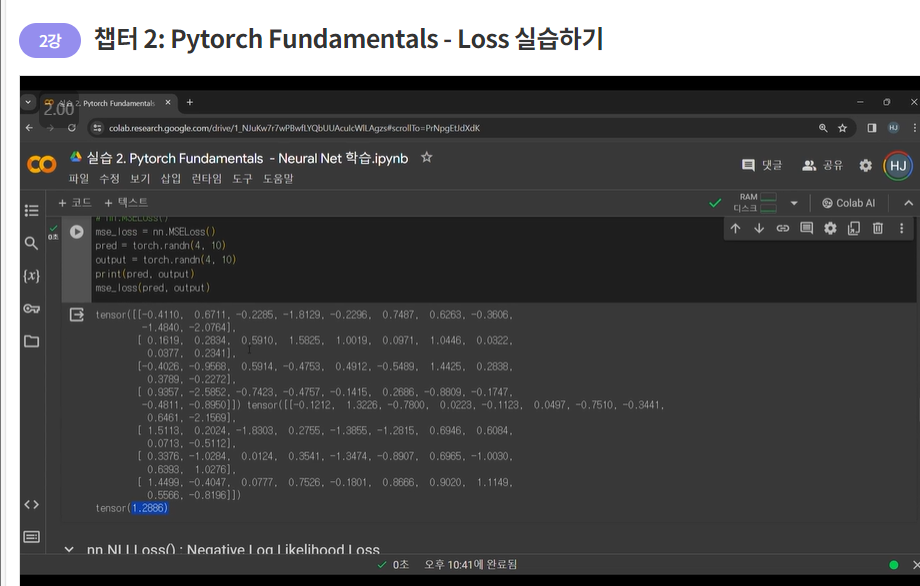Open the 파일 menu
Screen dimensions: 920x586
(79, 179)
